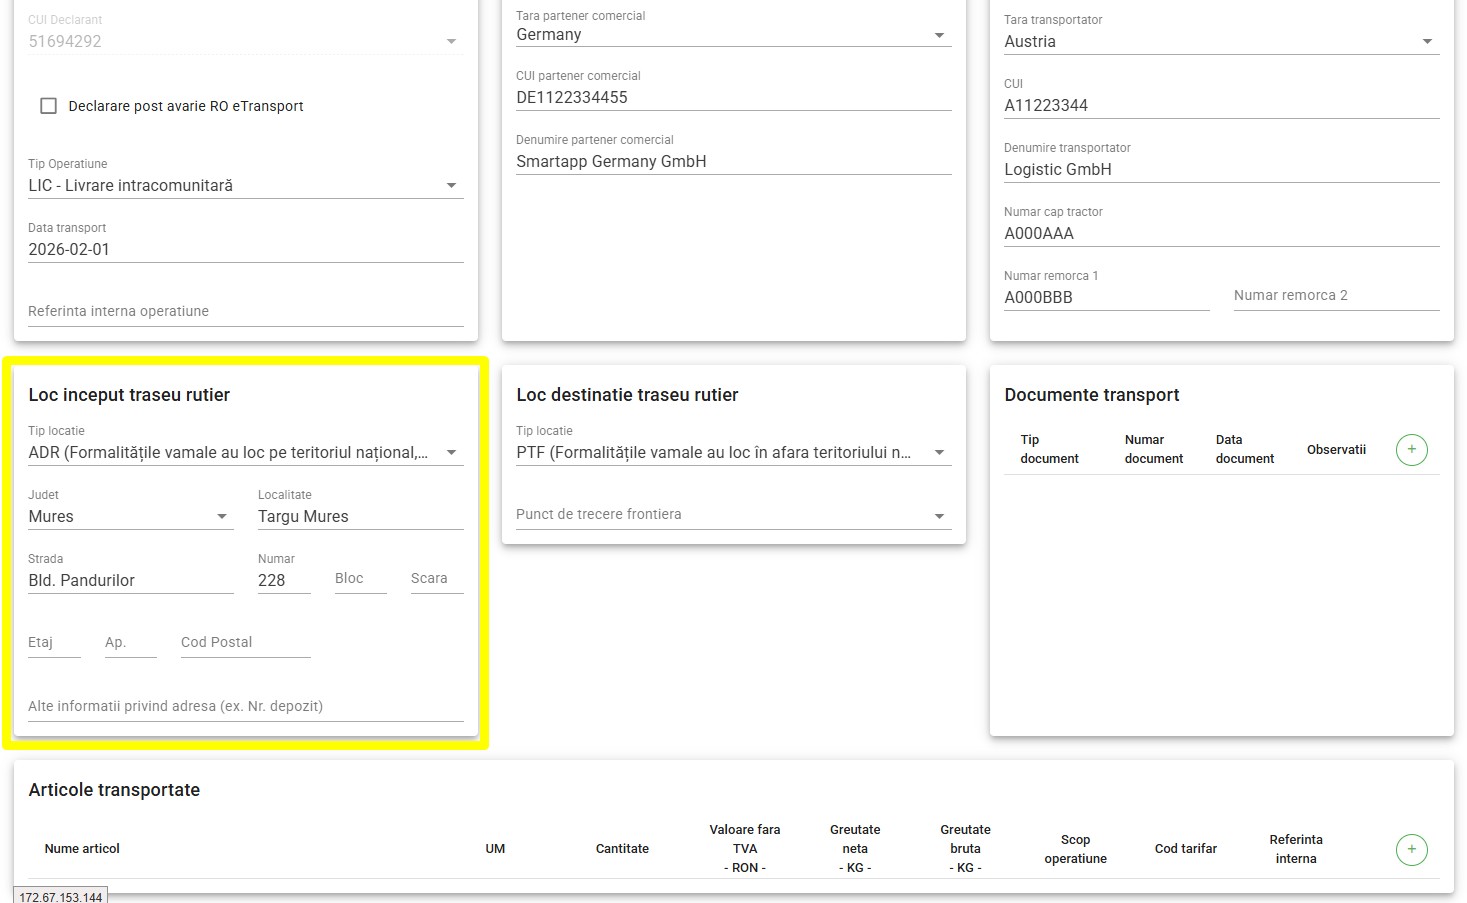The height and width of the screenshot is (903, 1467).
Task: Edit the Strada field
Action: point(130,581)
